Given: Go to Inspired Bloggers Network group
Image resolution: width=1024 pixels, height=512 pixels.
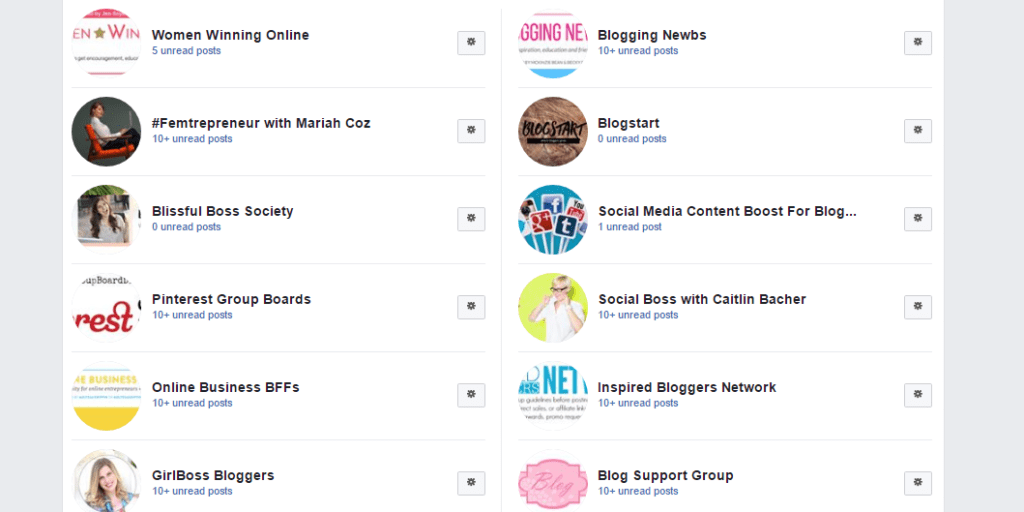Looking at the screenshot, I should click(687, 387).
